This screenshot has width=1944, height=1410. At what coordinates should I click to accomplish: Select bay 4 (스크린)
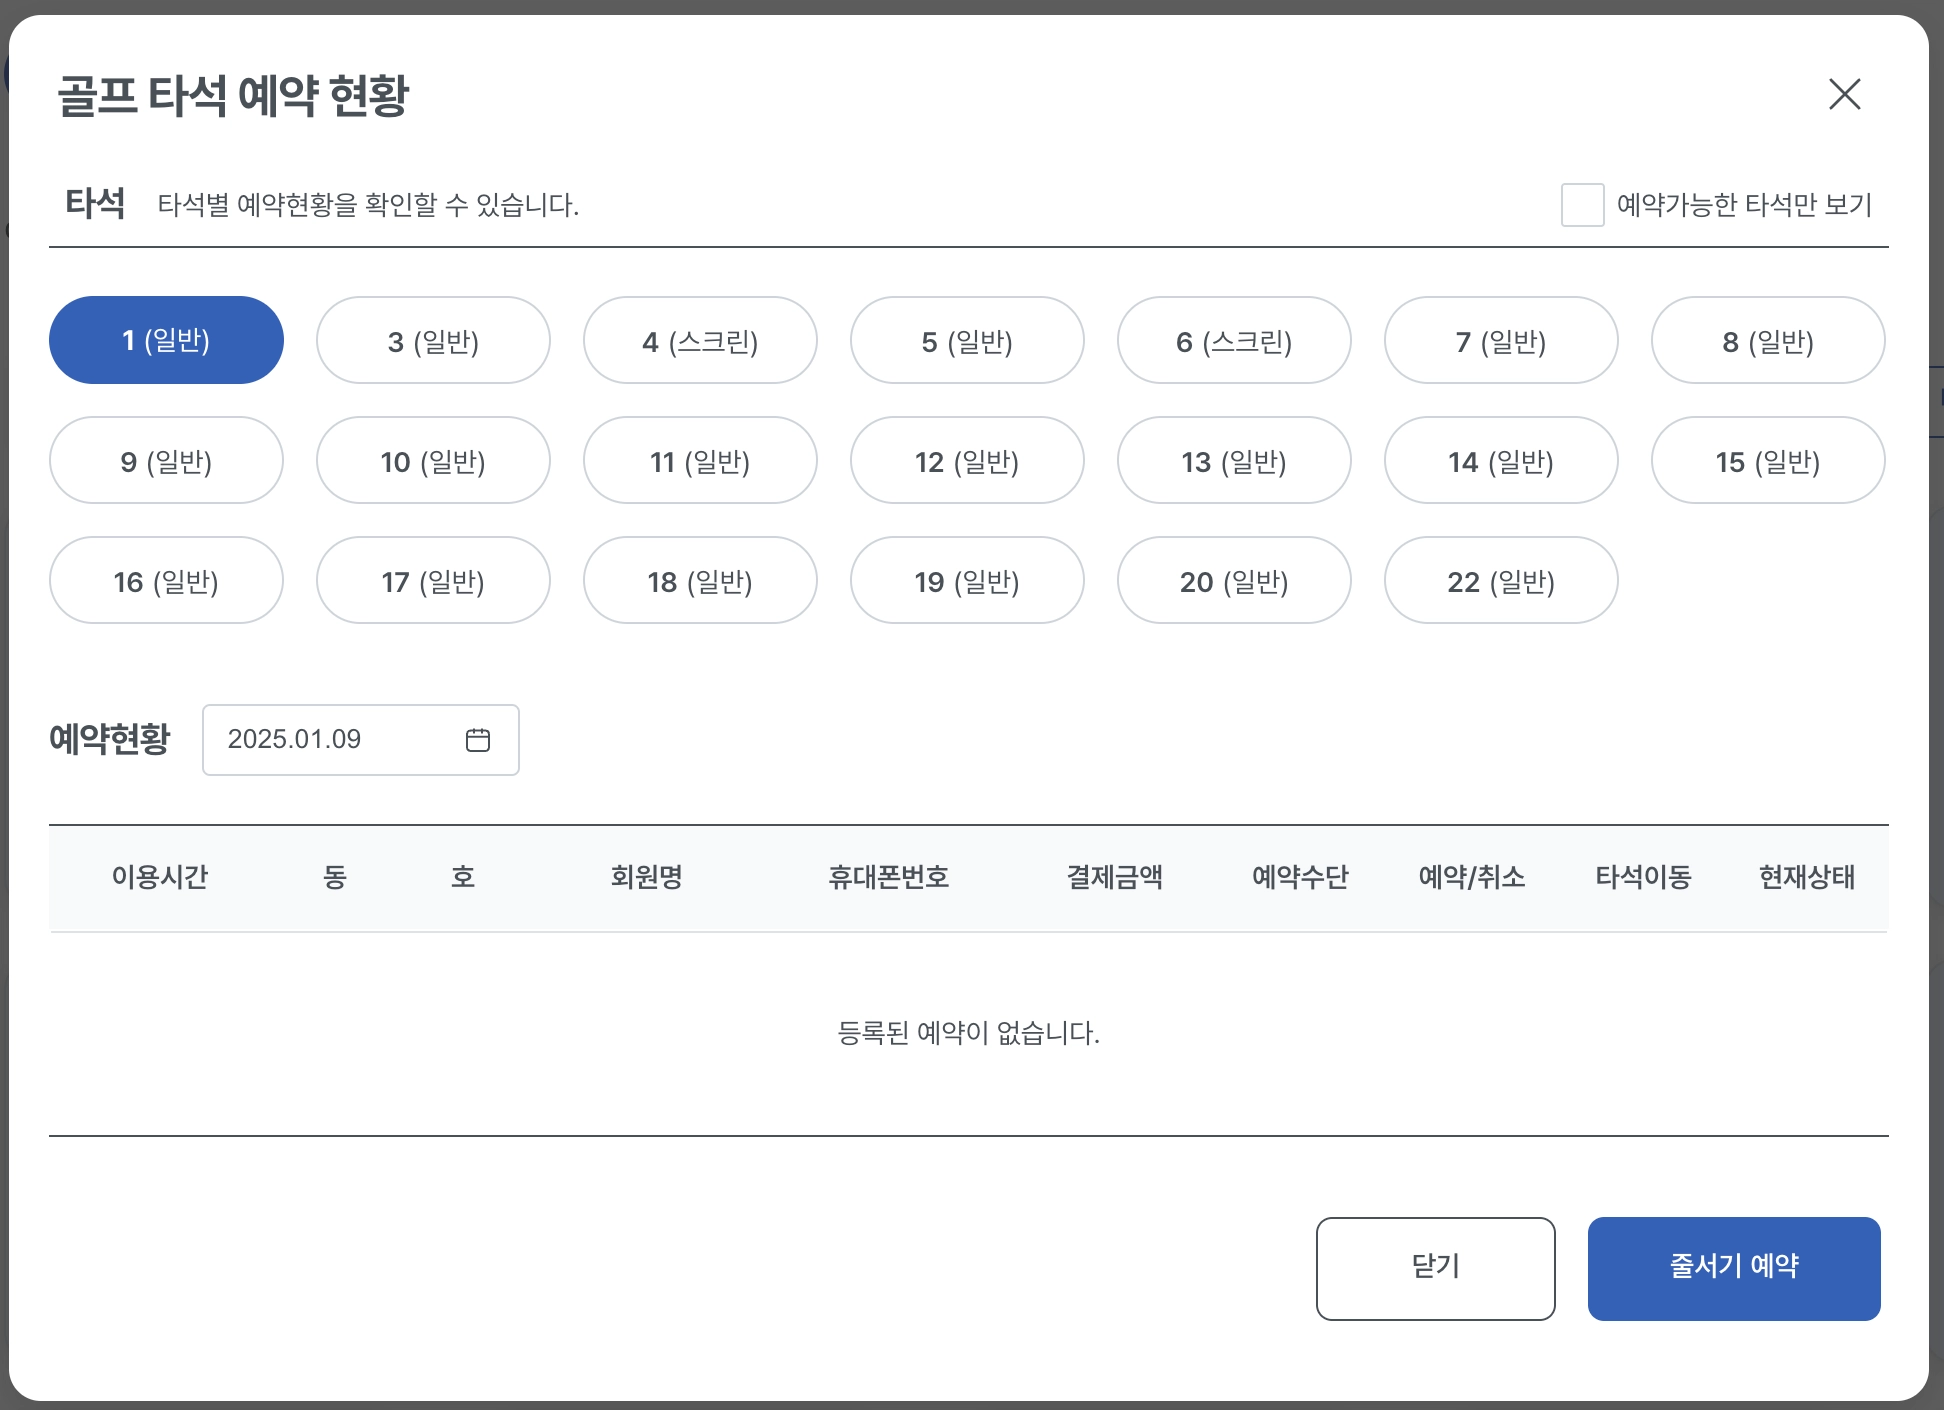click(x=700, y=341)
